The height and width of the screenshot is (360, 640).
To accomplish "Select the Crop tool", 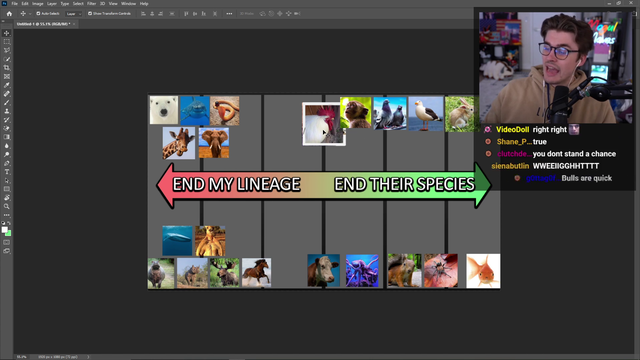I will pos(7,68).
